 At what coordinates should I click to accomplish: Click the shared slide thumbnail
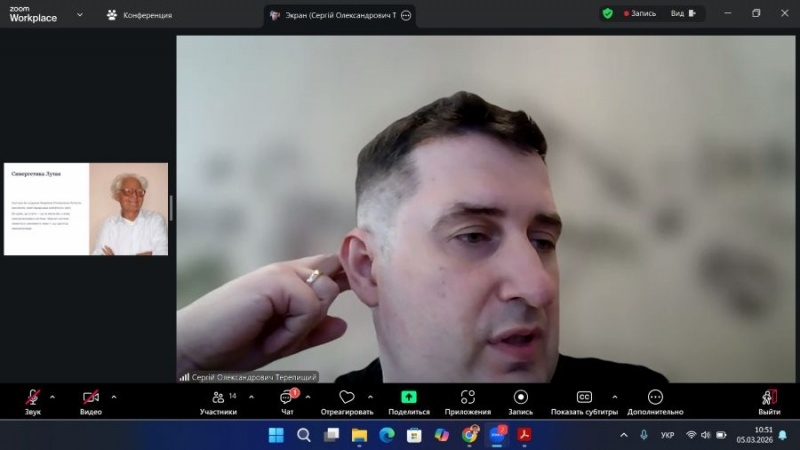point(86,209)
